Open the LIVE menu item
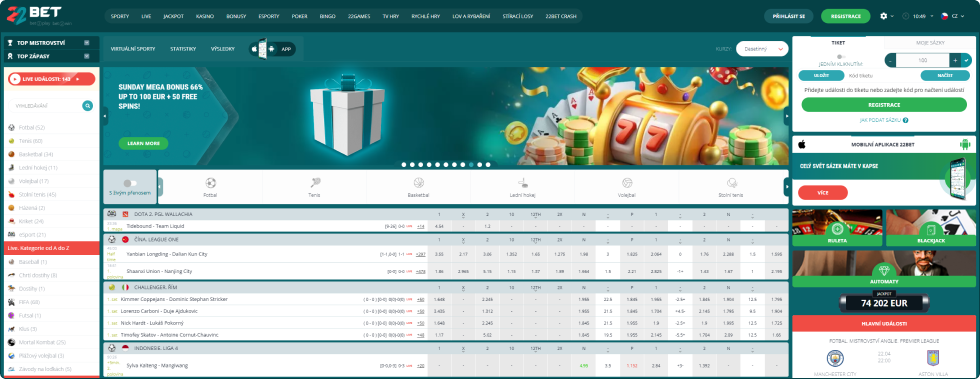Viewport: 980px width, 379px height. point(146,16)
